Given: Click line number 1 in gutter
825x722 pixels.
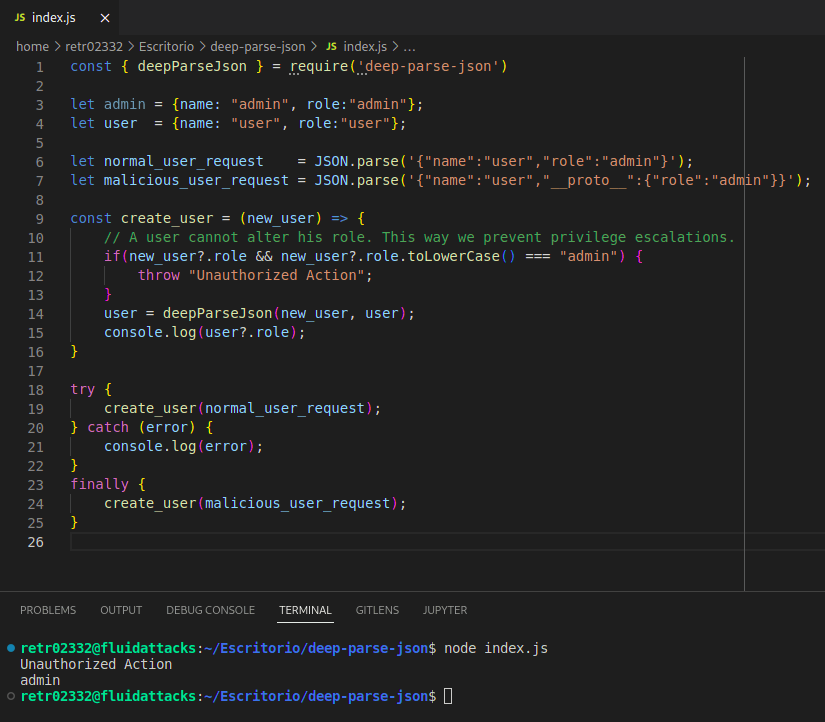Looking at the screenshot, I should coord(39,67).
